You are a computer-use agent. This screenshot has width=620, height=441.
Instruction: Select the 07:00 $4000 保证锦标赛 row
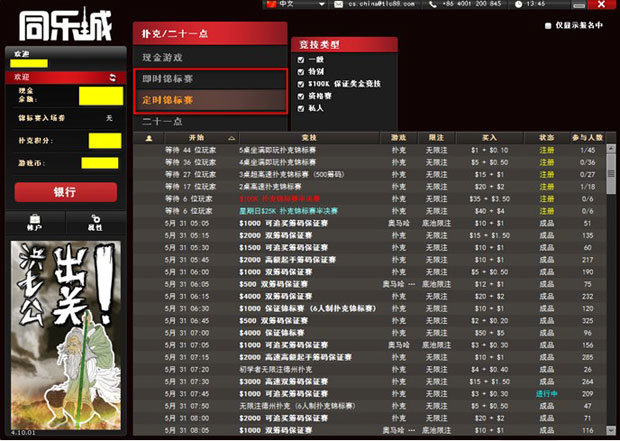(369, 333)
